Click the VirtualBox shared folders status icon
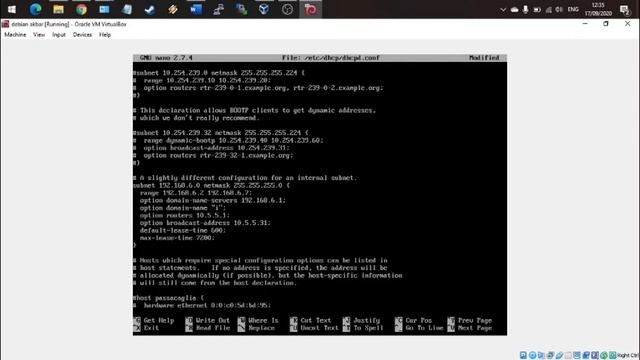This screenshot has width=640, height=360. click(x=568, y=355)
